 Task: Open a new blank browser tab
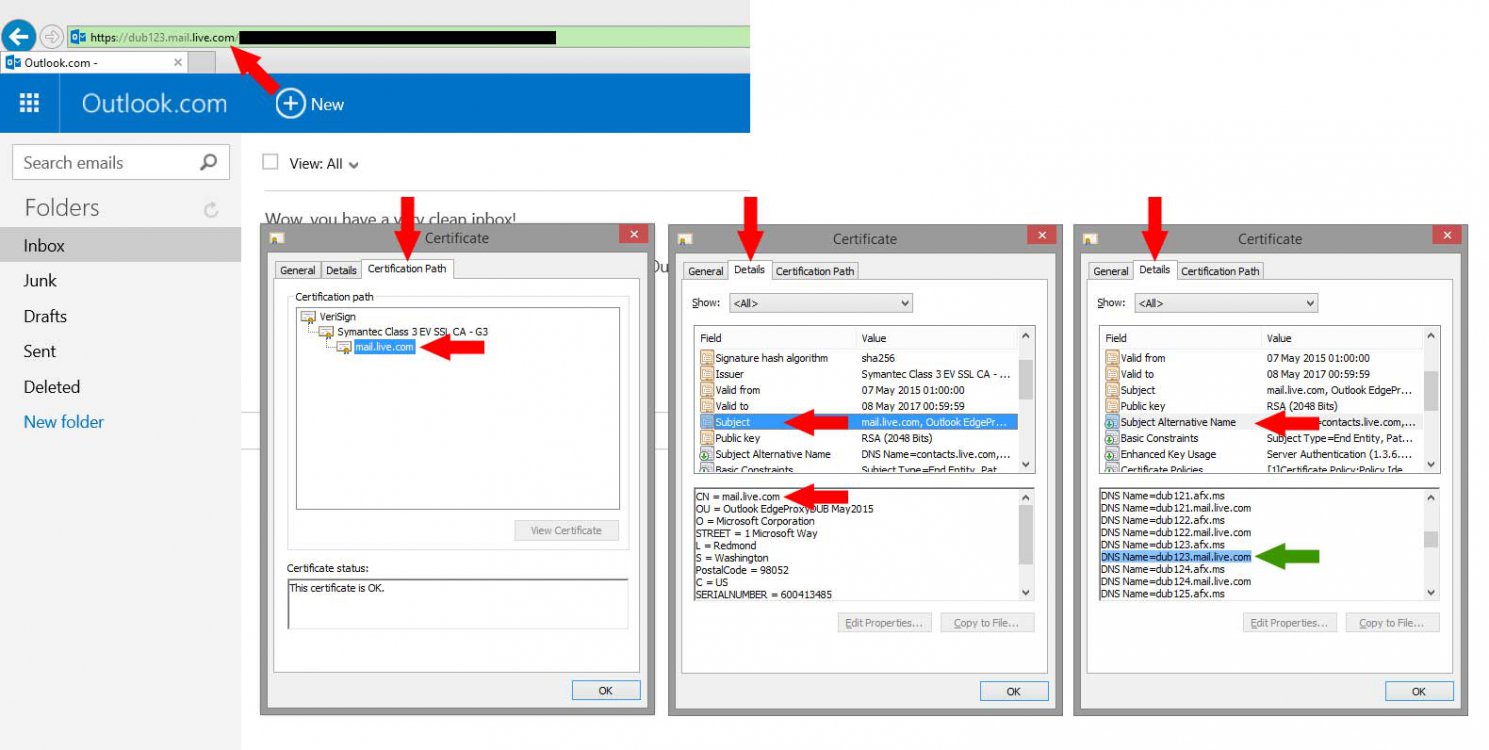tap(202, 62)
